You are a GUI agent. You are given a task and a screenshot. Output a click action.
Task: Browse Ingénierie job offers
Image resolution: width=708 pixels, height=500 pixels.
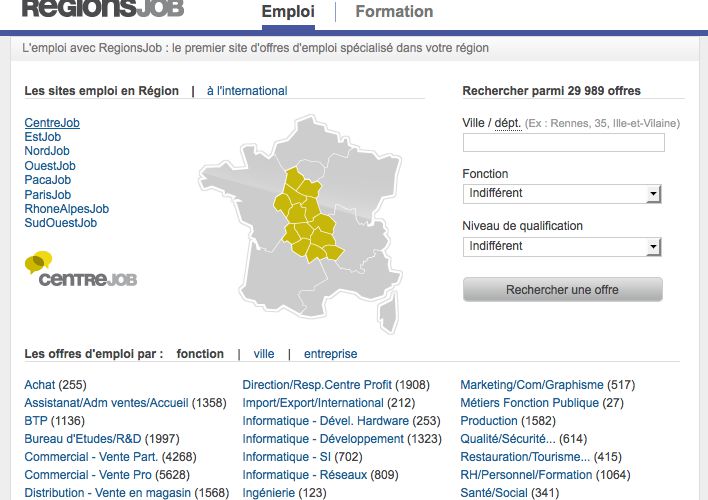coord(269,493)
